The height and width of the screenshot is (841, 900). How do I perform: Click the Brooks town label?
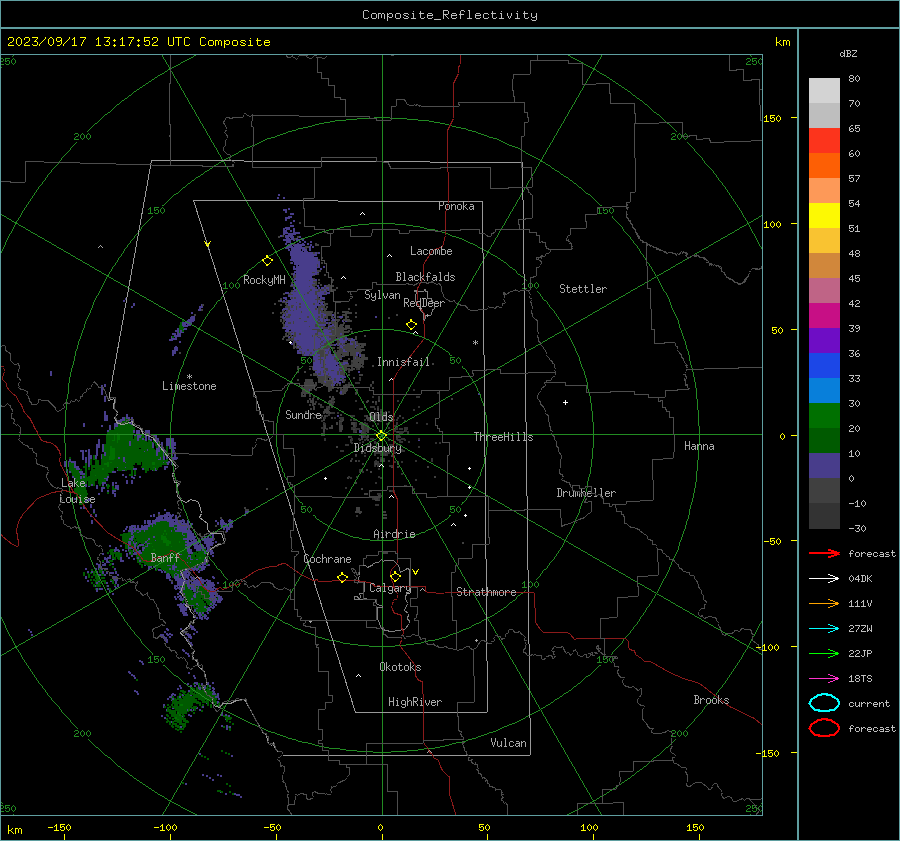tap(711, 700)
